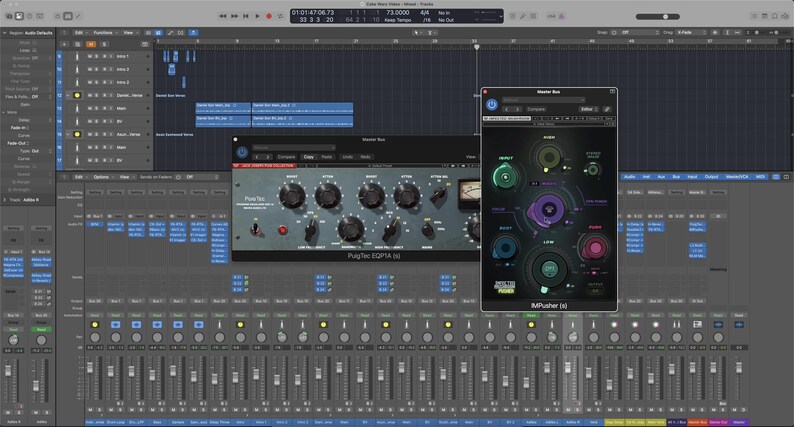The width and height of the screenshot is (794, 427).
Task: Click Redo in PuigTec plugin window
Action: pyautogui.click(x=365, y=157)
